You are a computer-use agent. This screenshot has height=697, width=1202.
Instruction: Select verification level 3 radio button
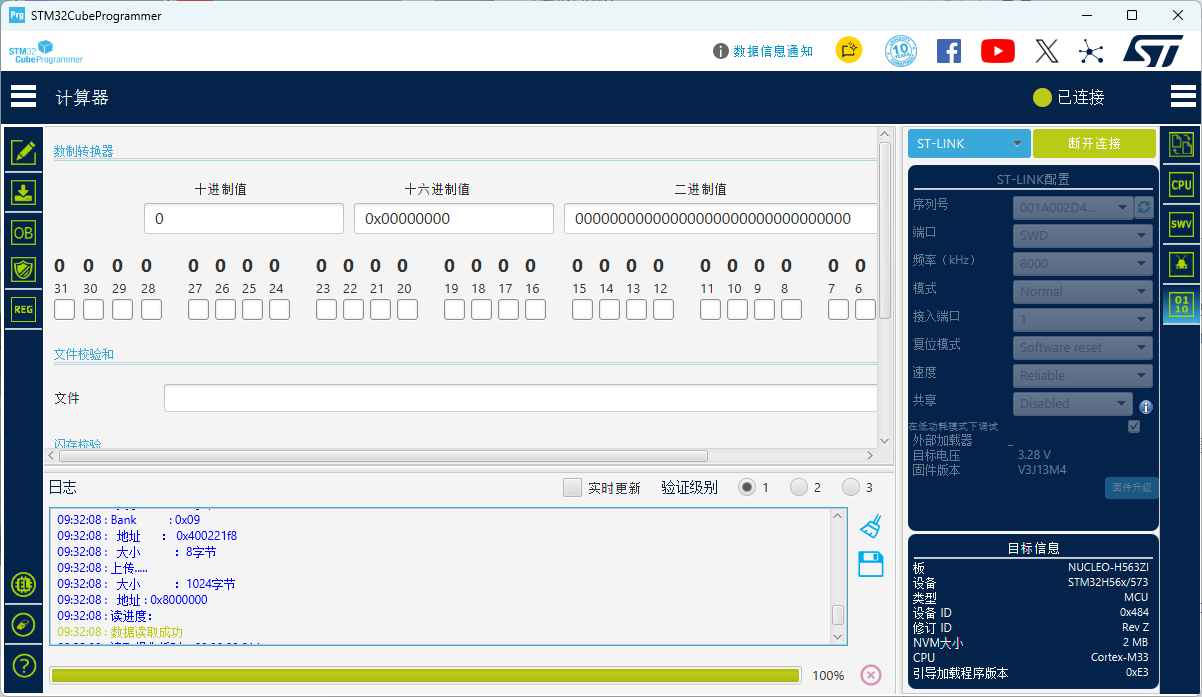(x=851, y=487)
